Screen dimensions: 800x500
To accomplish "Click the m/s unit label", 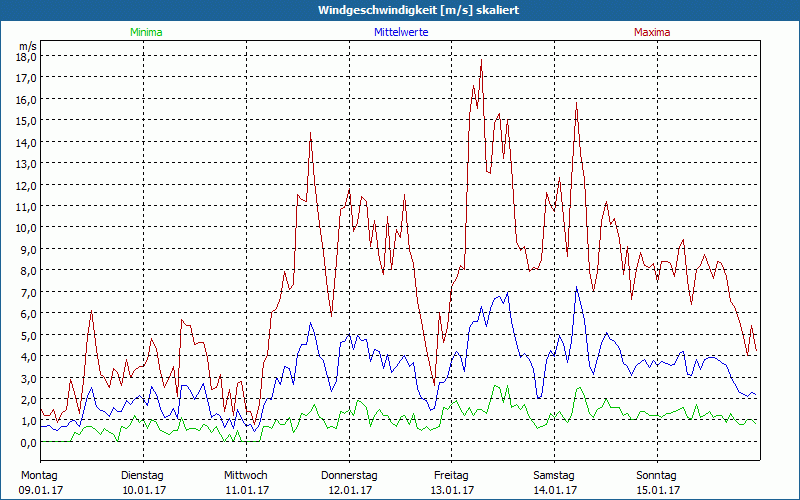I will (x=28, y=46).
